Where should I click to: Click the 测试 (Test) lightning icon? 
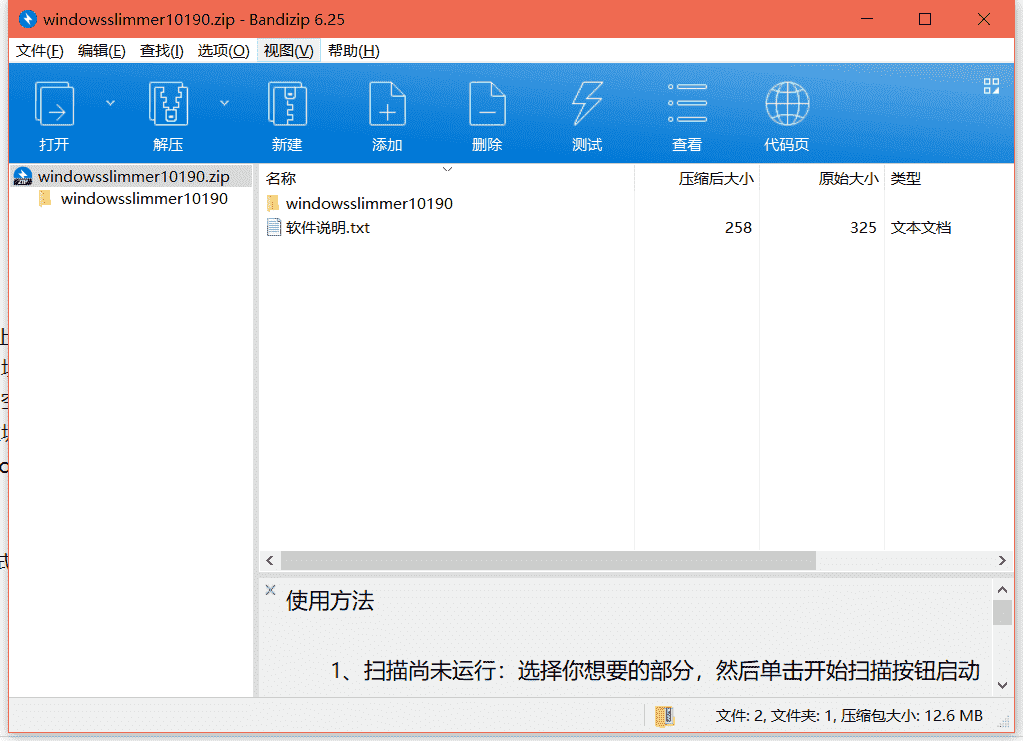(587, 104)
